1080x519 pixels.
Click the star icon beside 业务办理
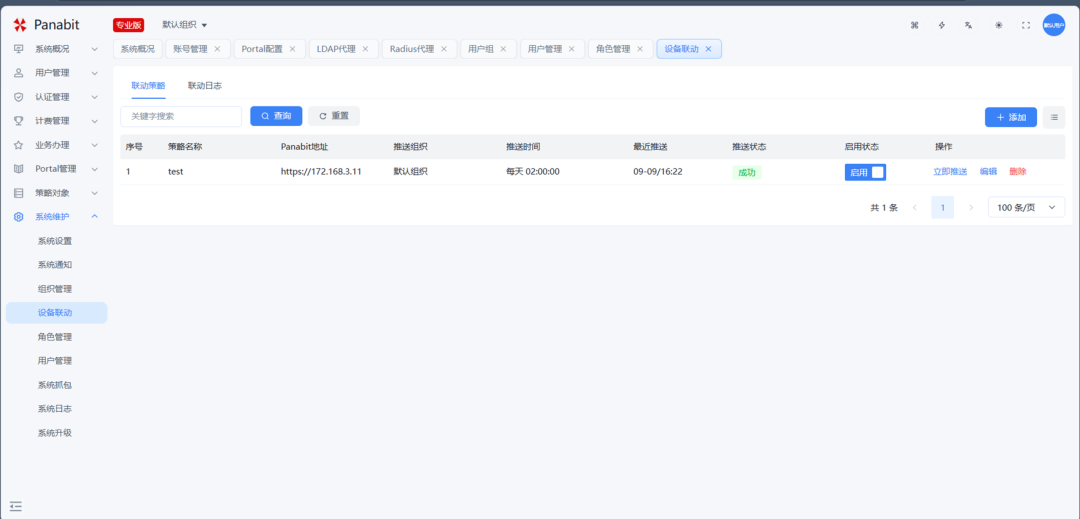click(19, 145)
